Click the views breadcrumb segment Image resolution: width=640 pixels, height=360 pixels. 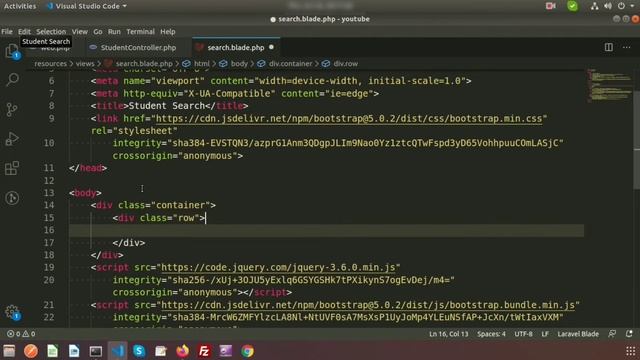(85, 64)
